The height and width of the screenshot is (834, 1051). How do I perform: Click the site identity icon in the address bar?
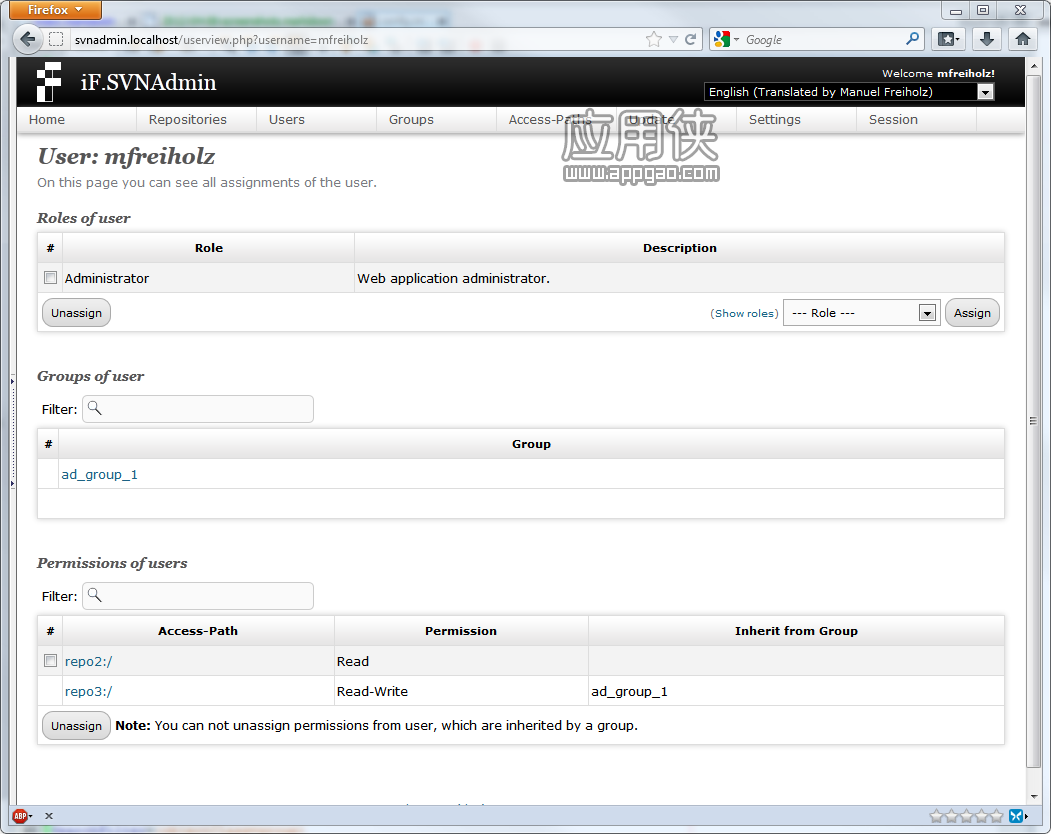56,40
